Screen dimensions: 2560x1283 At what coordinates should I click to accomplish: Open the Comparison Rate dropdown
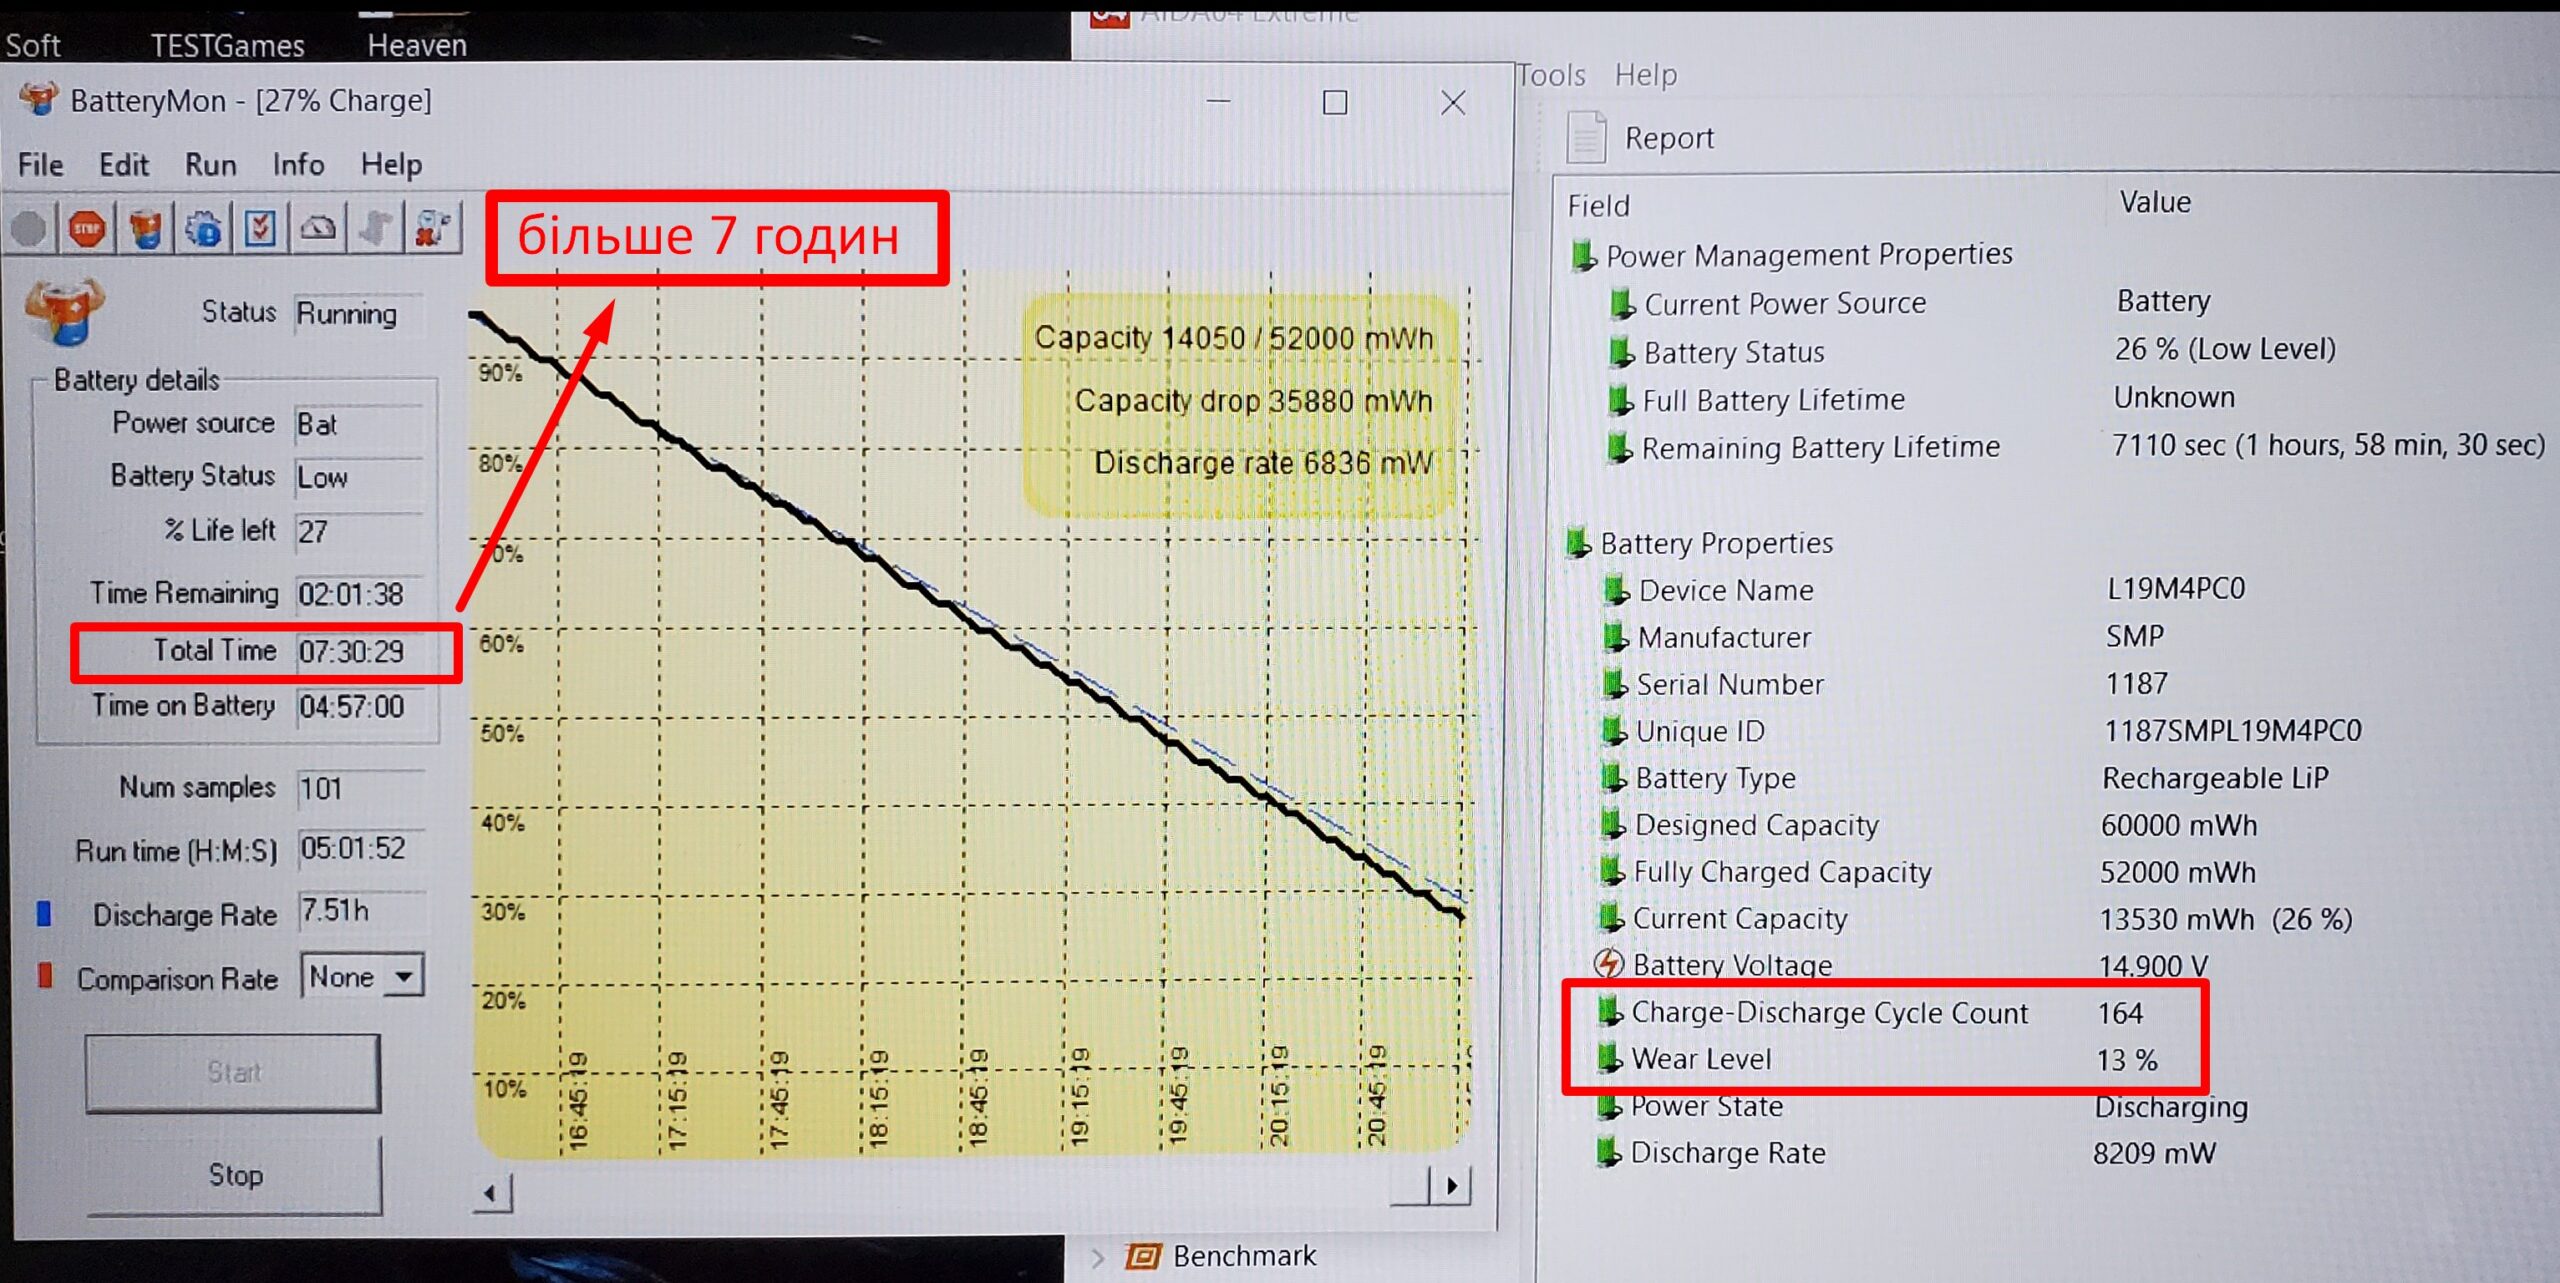404,976
